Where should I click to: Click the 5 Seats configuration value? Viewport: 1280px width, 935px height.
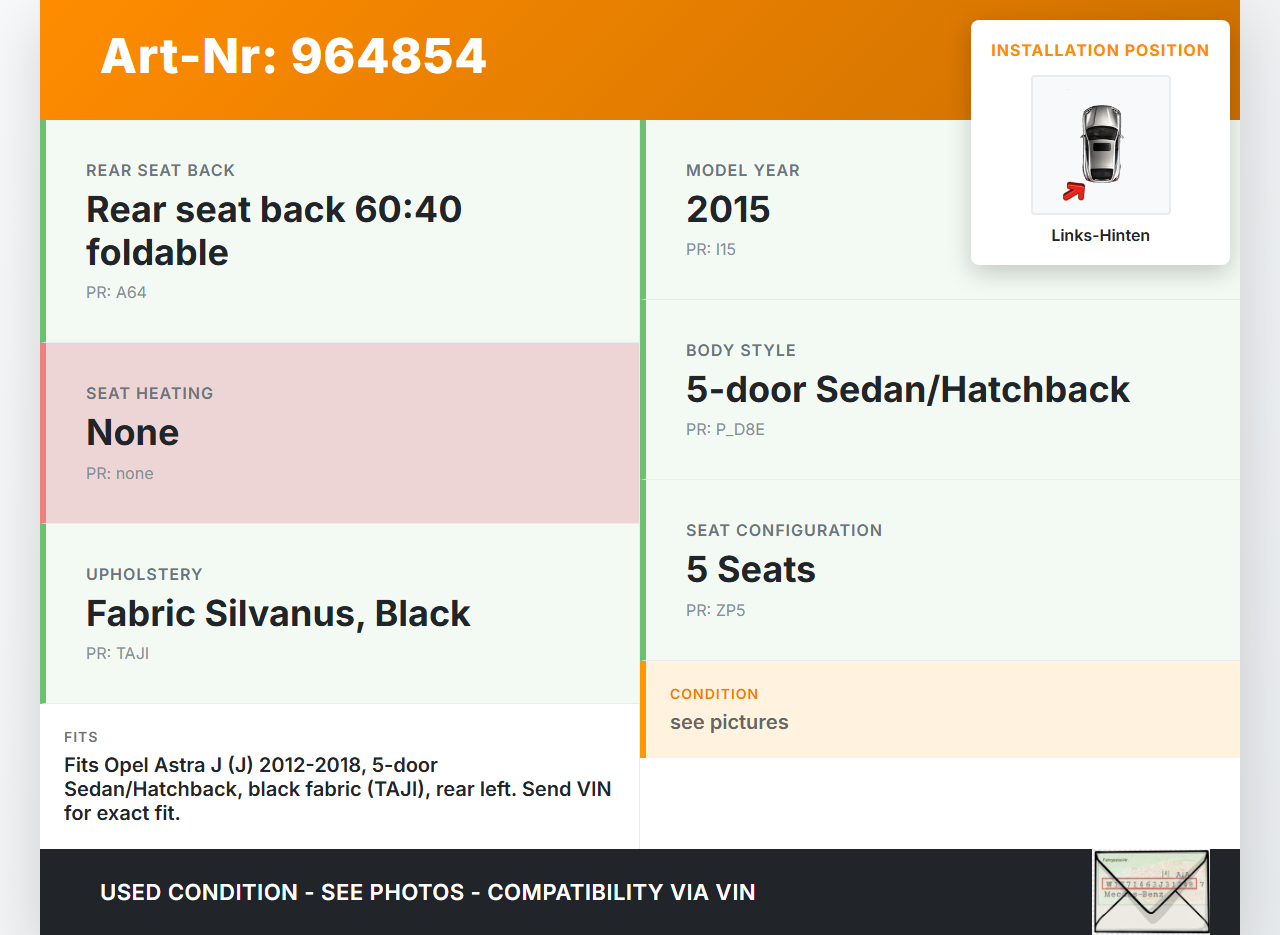click(751, 569)
